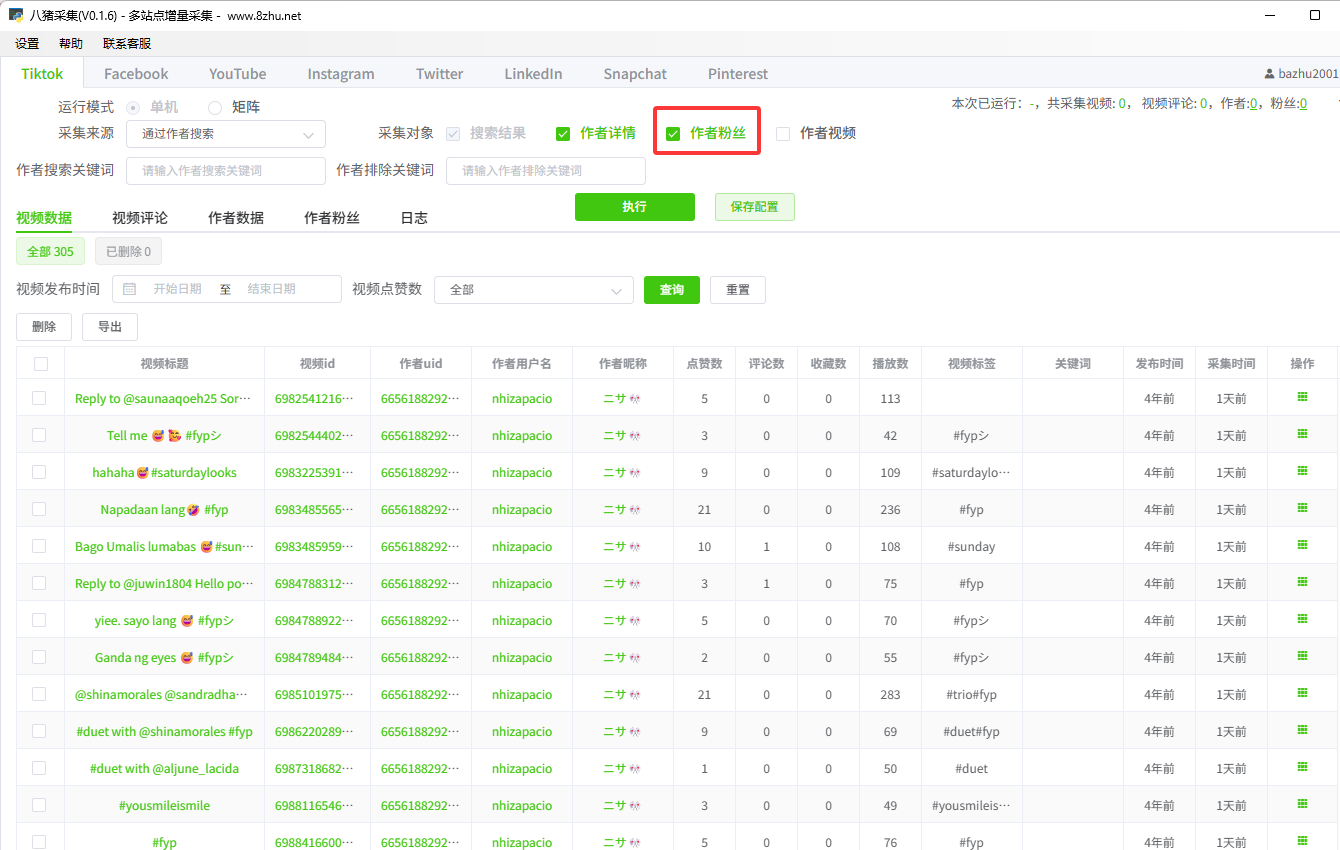This screenshot has height=850, width=1340.
Task: Open the 设置 menu
Action: click(27, 44)
